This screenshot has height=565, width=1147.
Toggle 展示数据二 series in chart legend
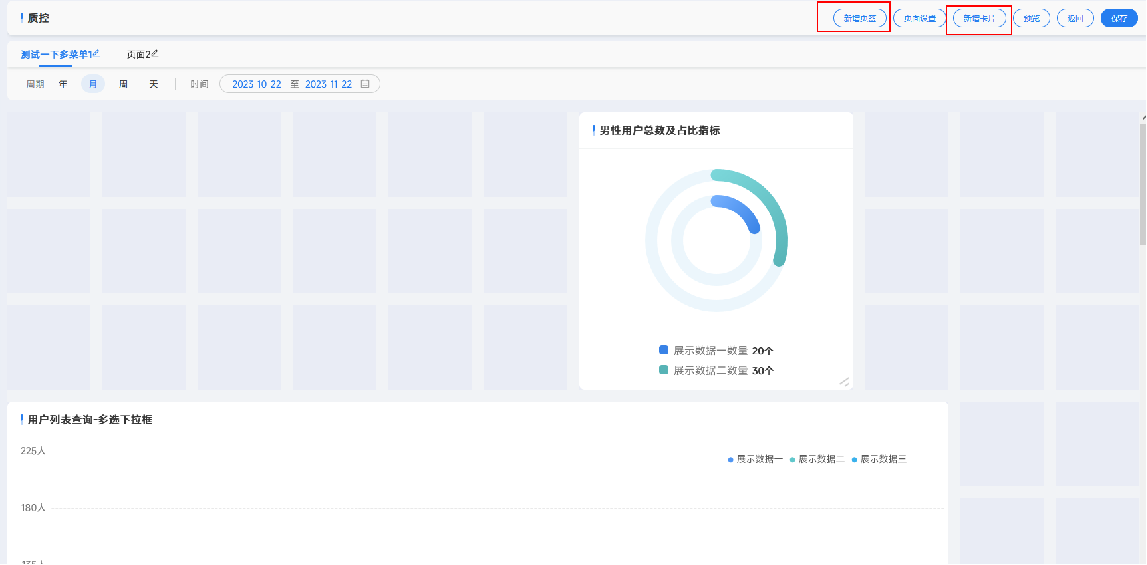pos(816,459)
